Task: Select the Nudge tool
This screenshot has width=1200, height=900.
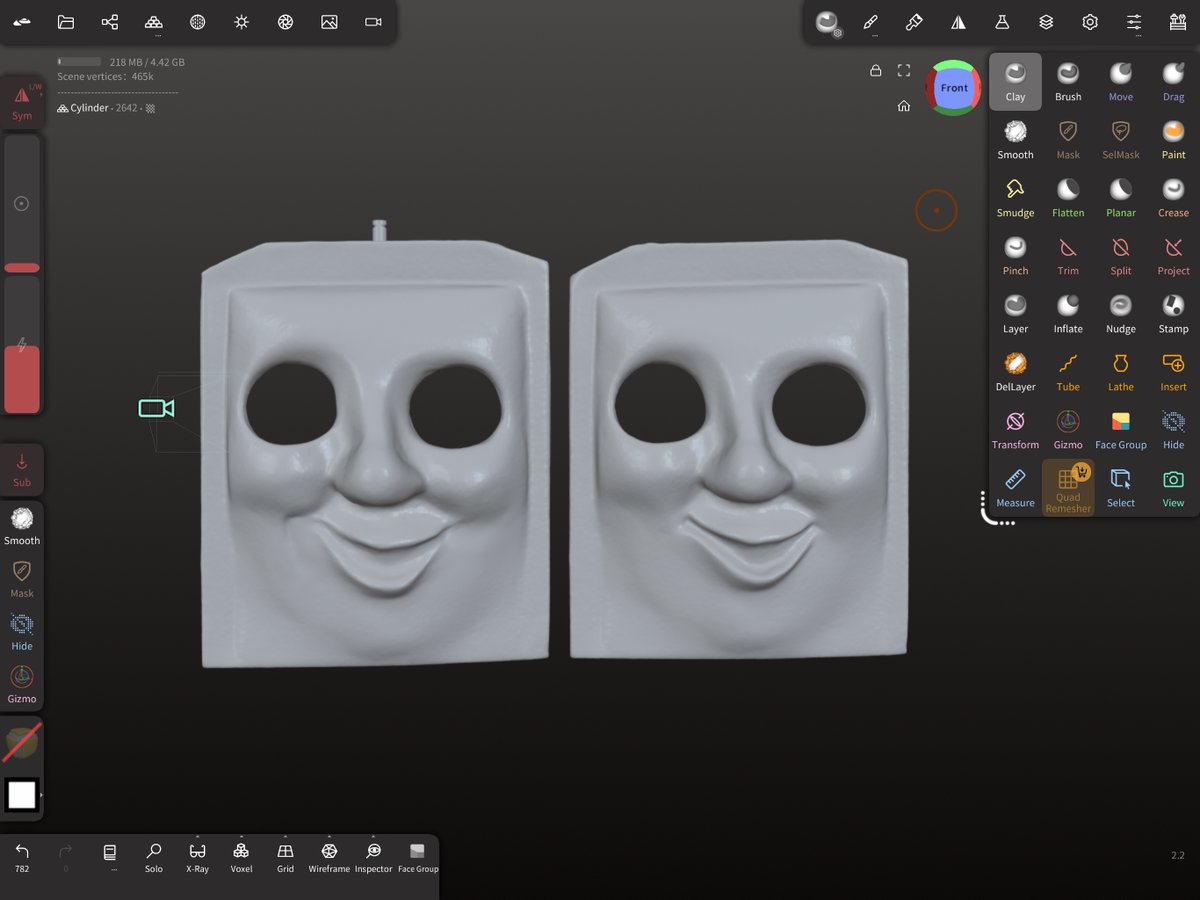Action: tap(1121, 313)
